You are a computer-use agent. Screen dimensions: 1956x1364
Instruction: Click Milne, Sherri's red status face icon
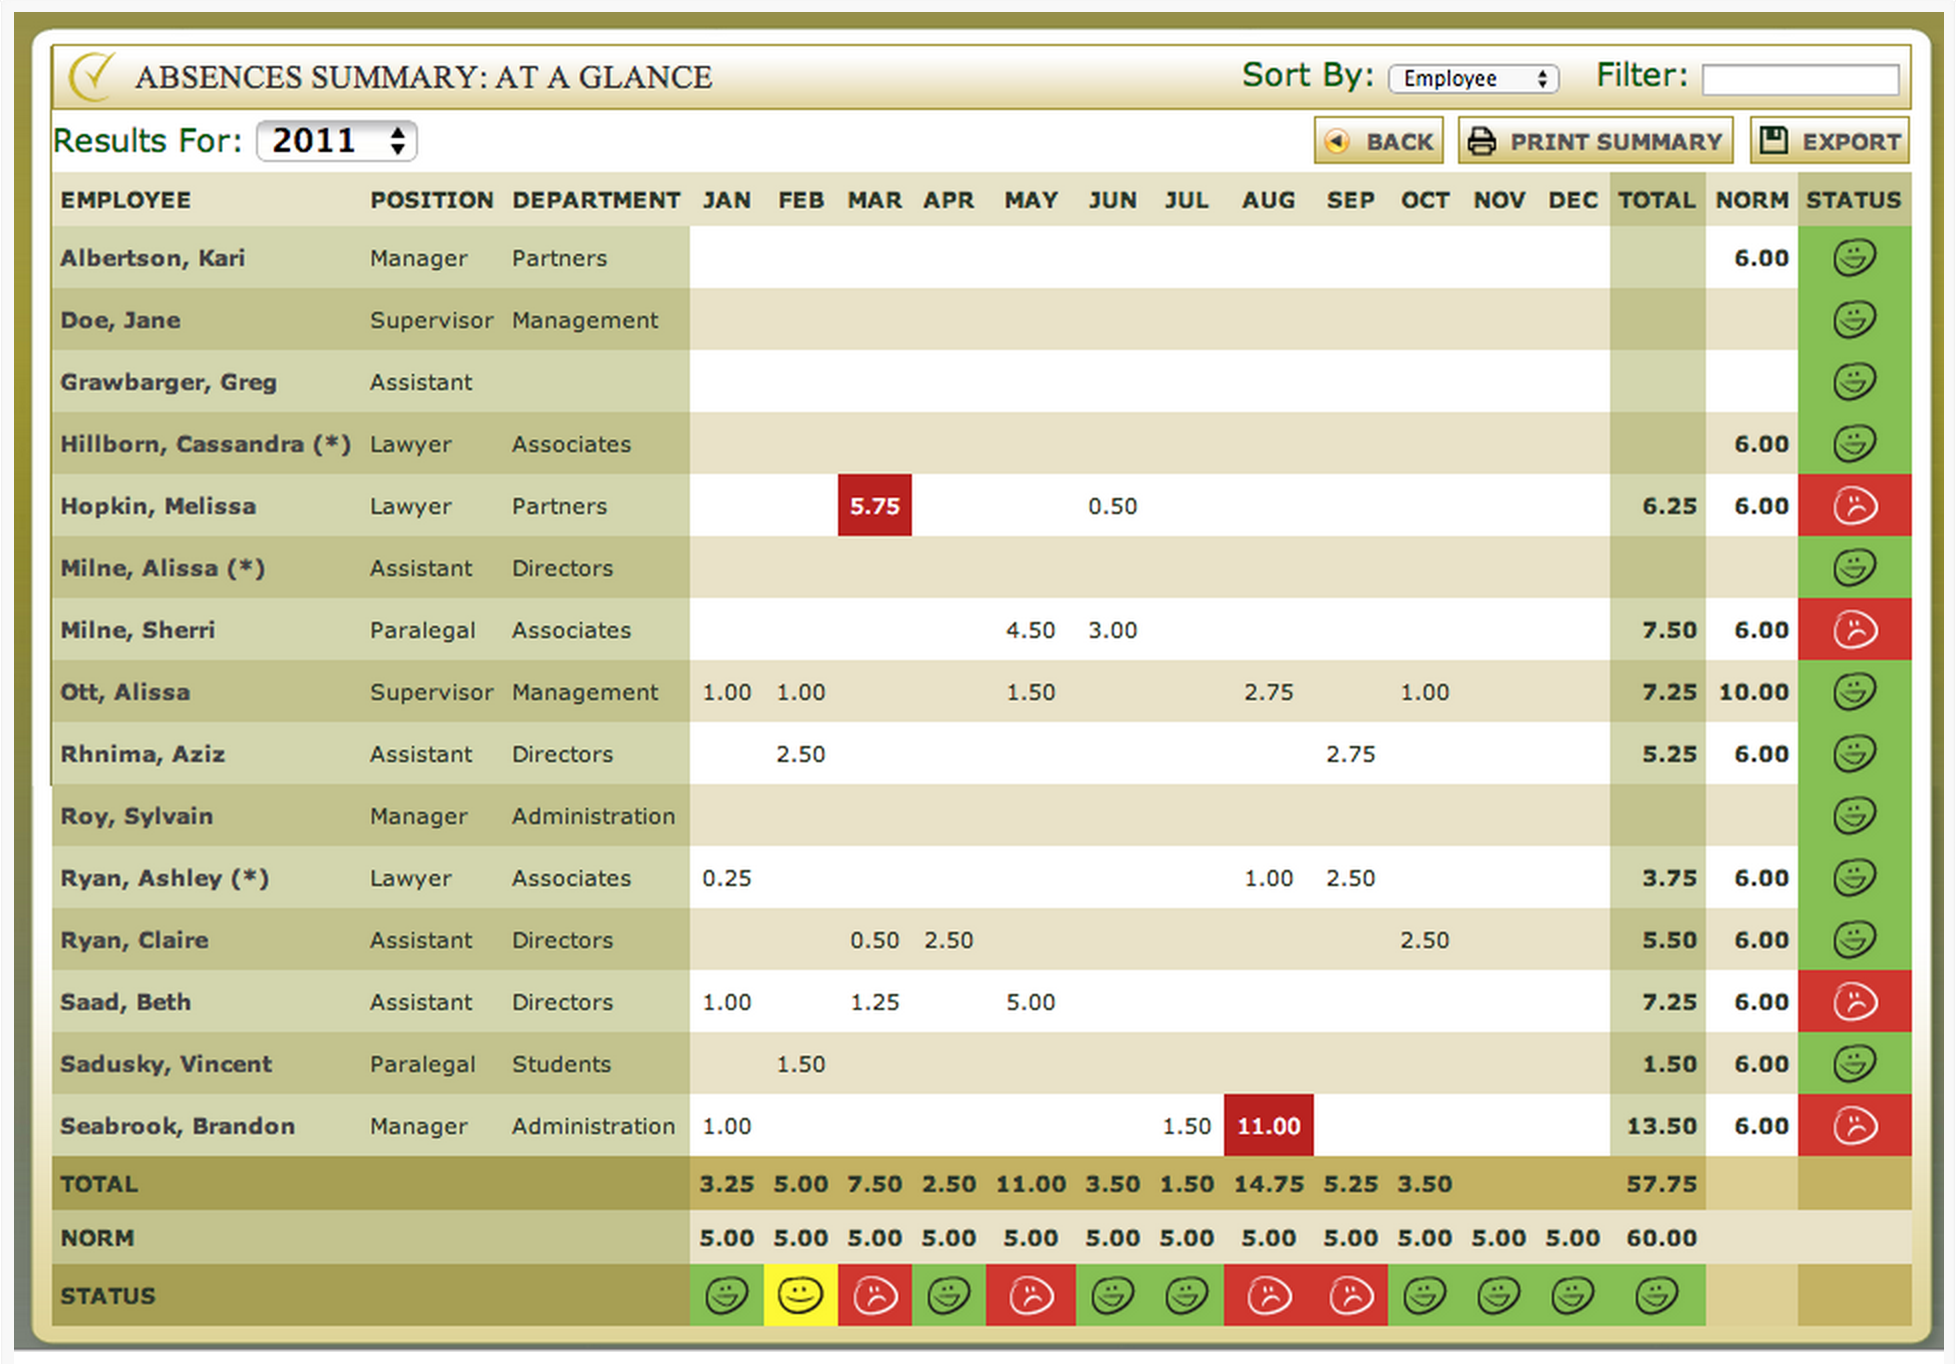[1854, 630]
